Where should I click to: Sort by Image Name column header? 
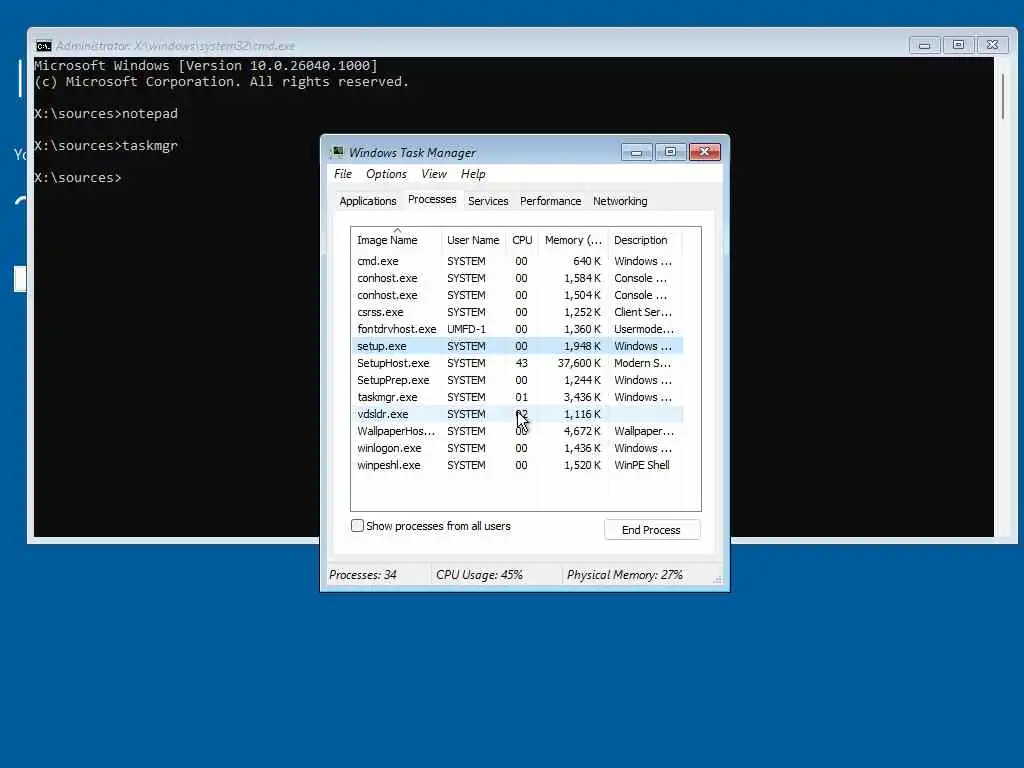(396, 240)
